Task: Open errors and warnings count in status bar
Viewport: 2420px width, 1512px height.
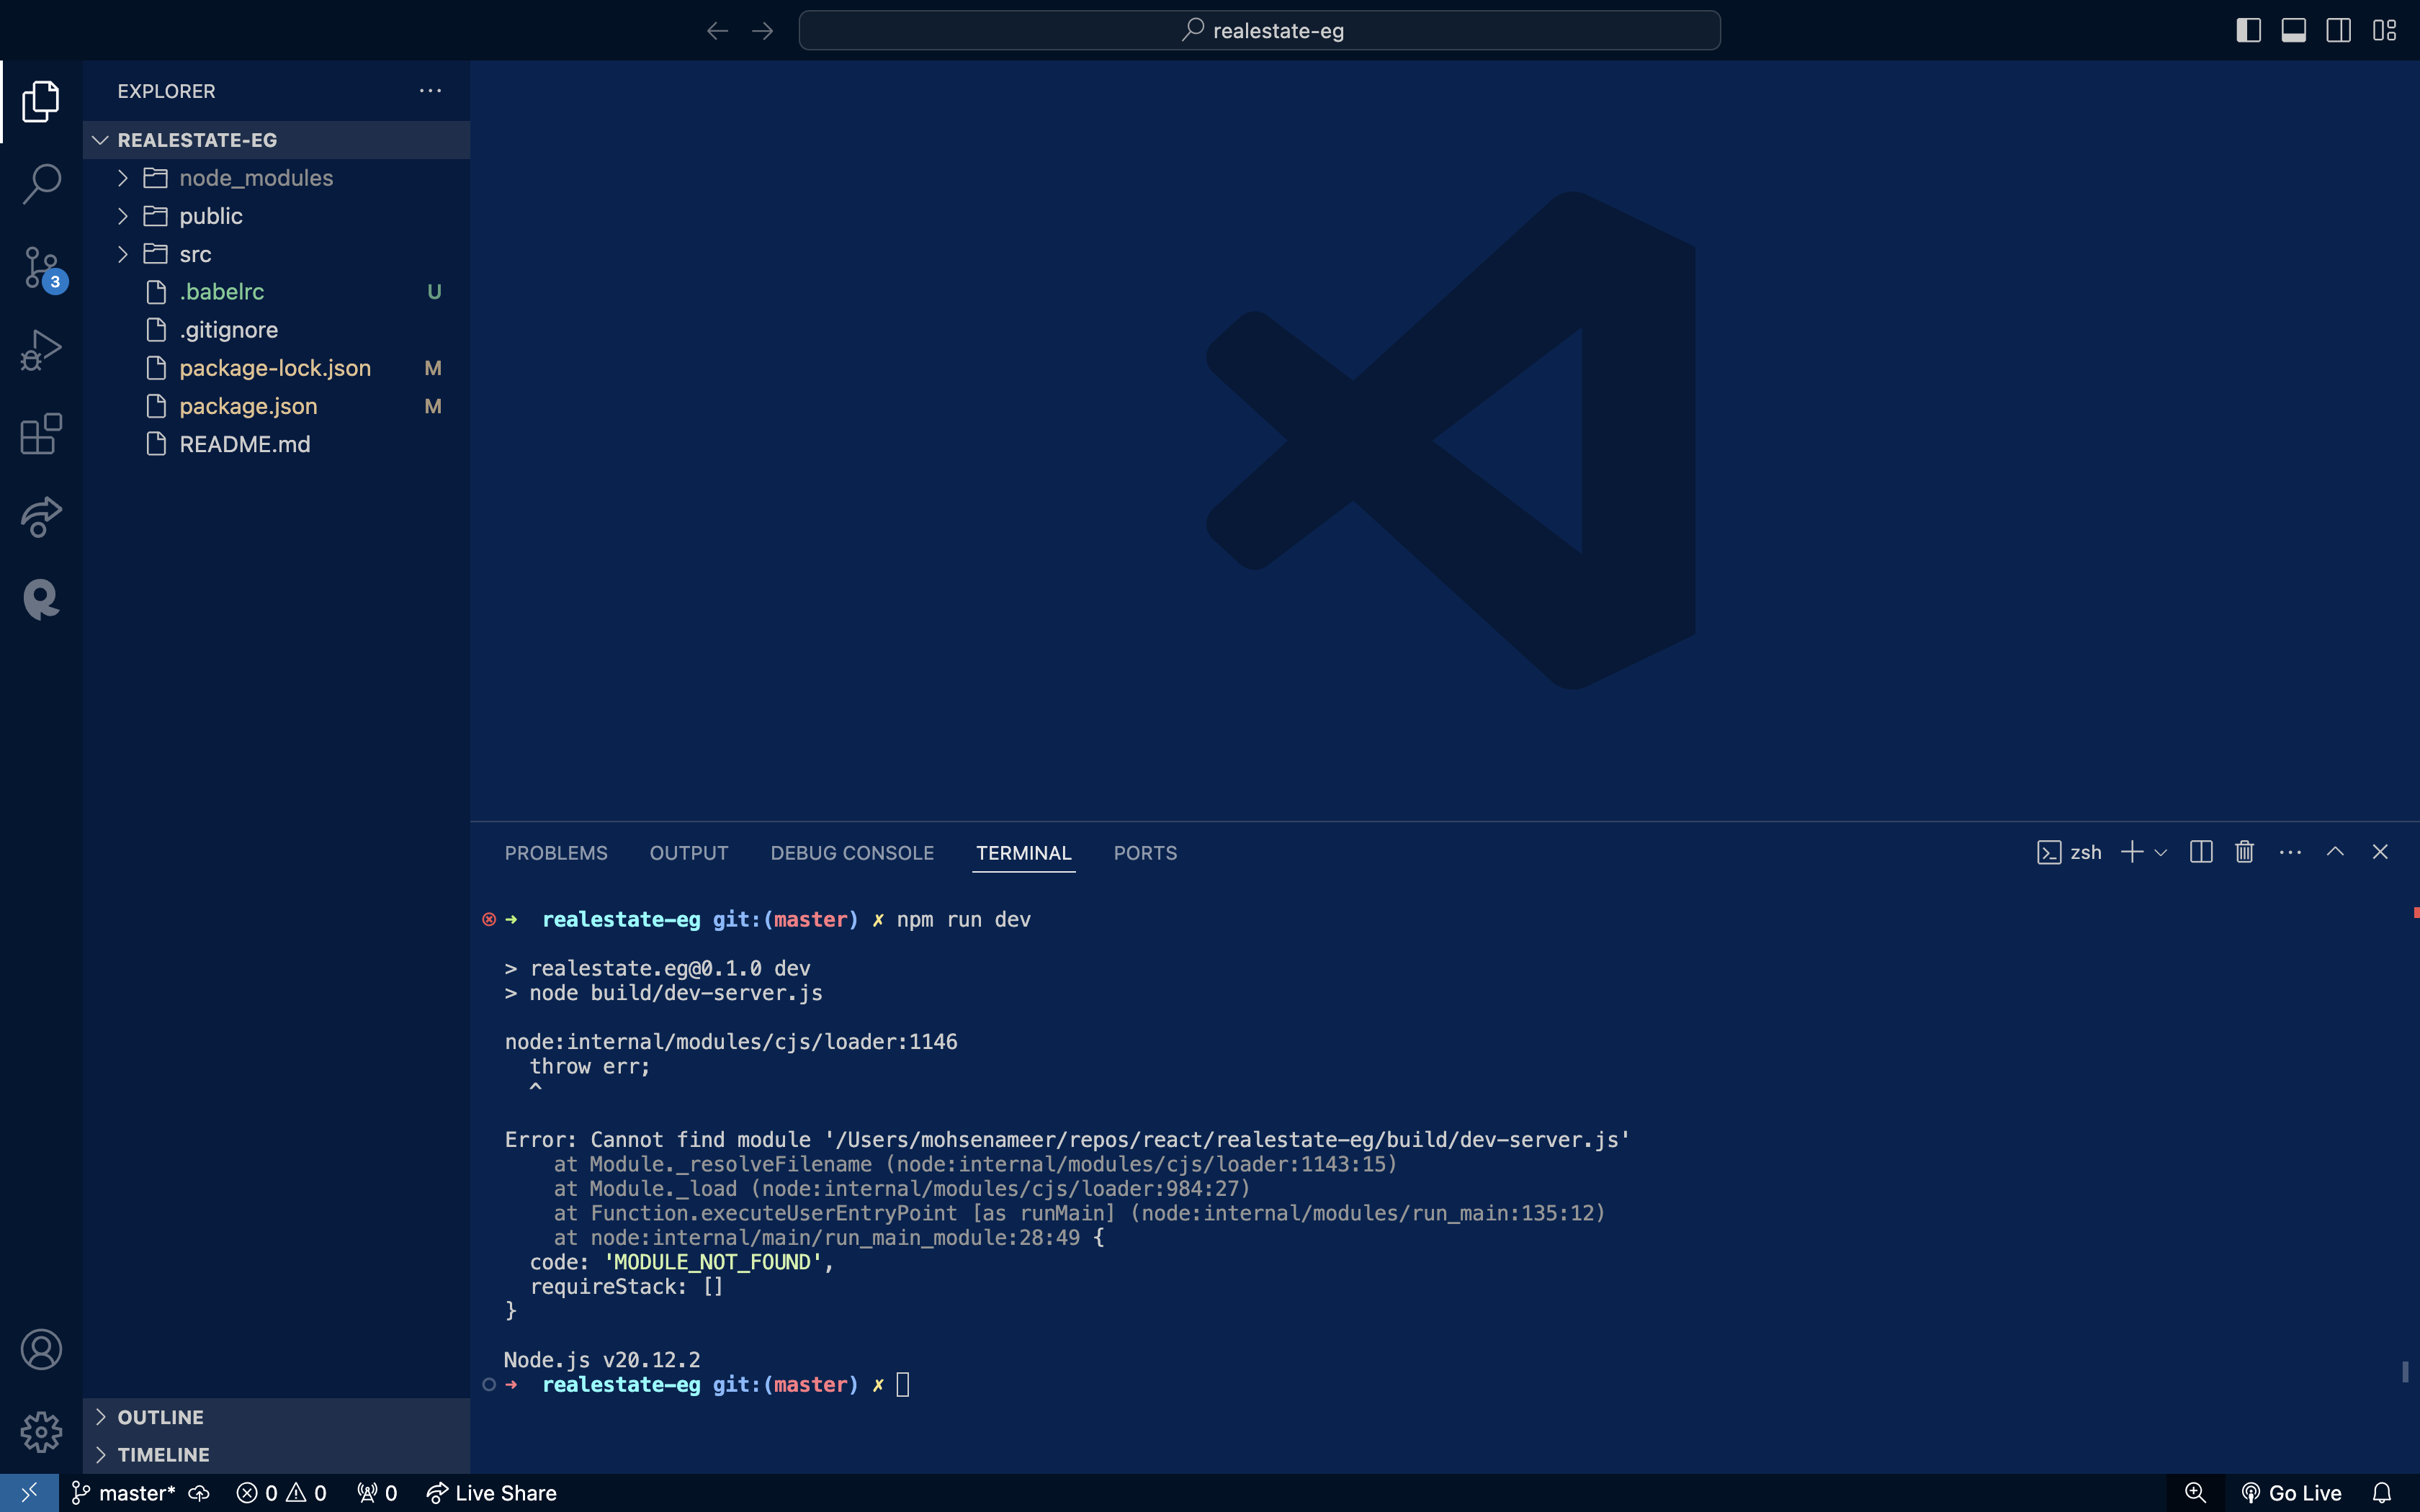Action: pos(281,1493)
